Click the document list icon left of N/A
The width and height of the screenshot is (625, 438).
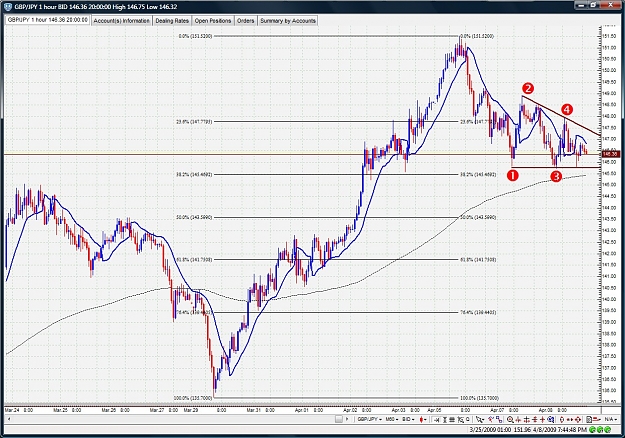589,419
